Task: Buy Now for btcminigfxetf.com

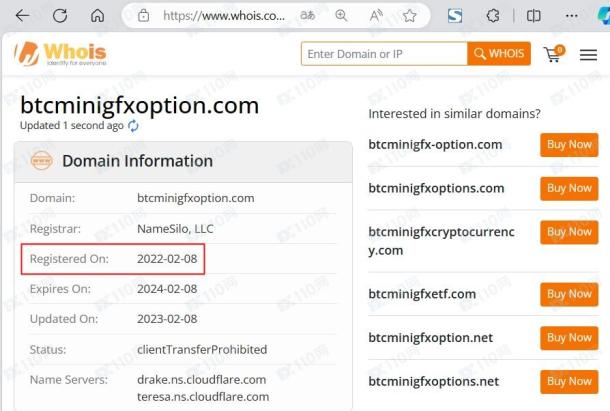Action: 569,294
